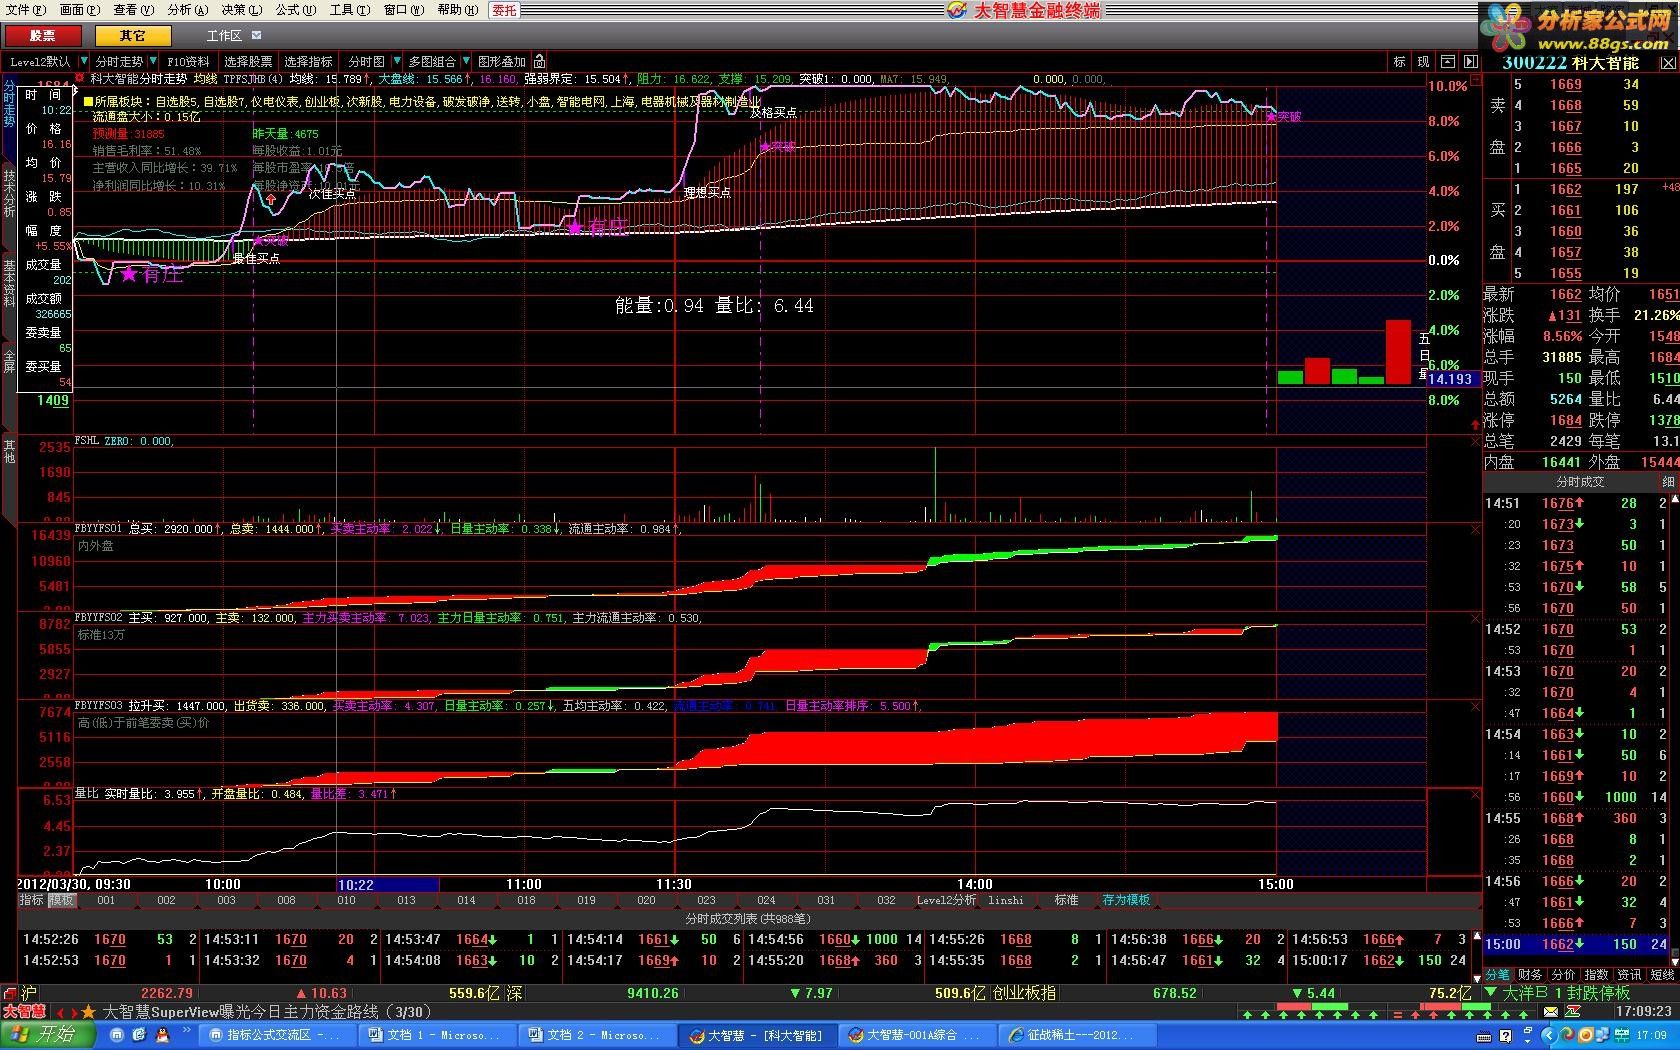Select the 分笔 tab in quote panel
1680x1050 pixels.
pyautogui.click(x=1498, y=975)
